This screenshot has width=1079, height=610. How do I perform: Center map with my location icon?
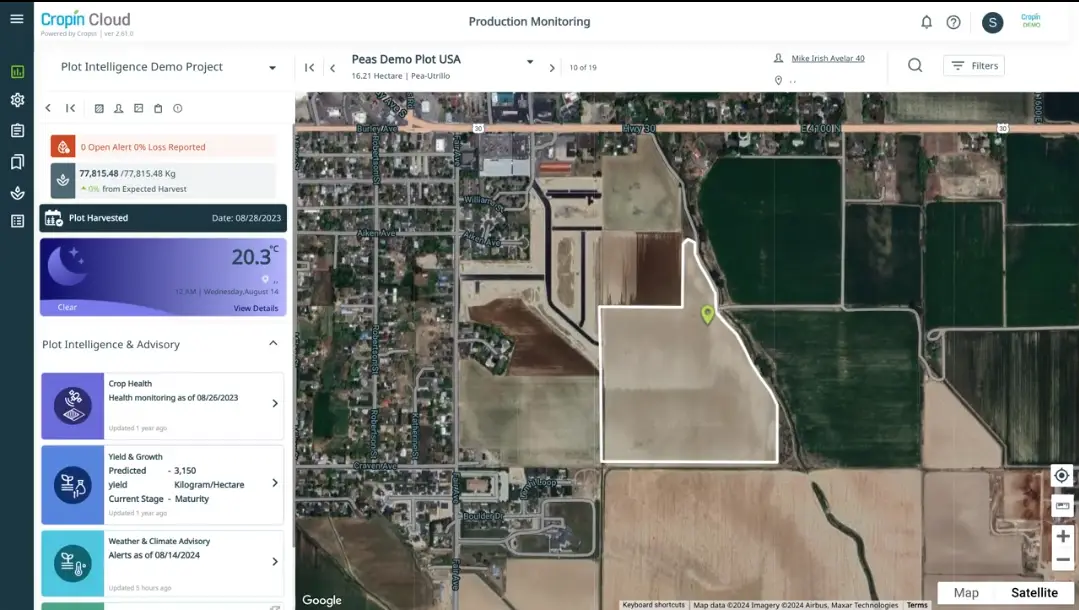coord(1062,475)
